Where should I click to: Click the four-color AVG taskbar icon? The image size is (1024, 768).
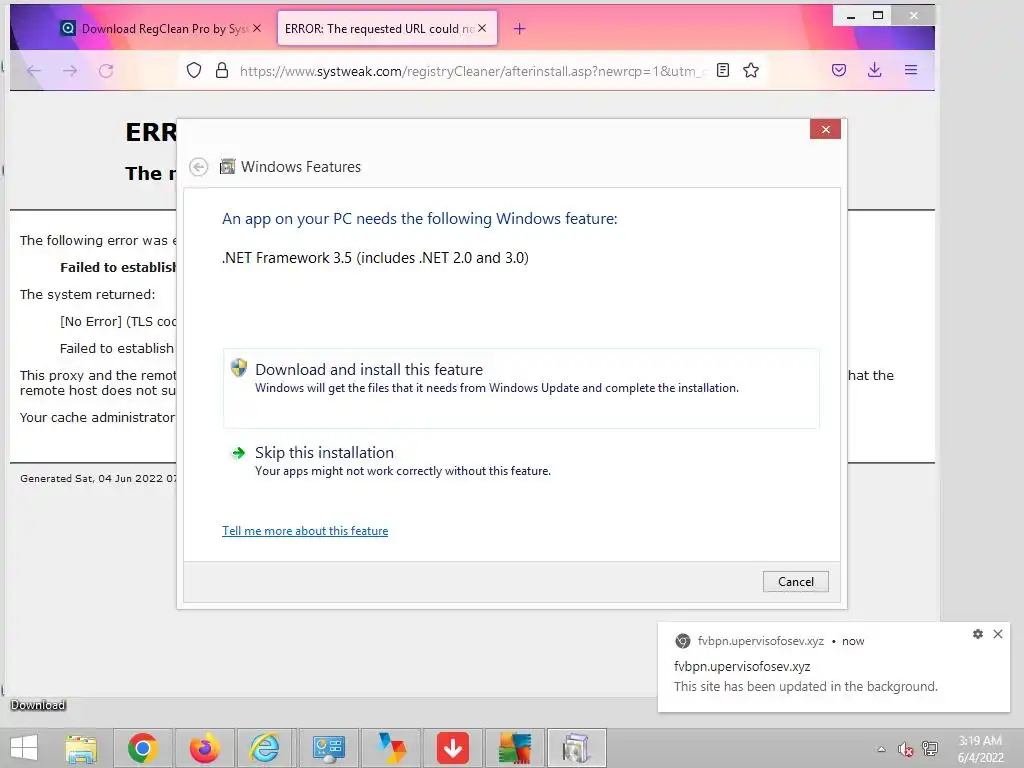tap(515, 748)
